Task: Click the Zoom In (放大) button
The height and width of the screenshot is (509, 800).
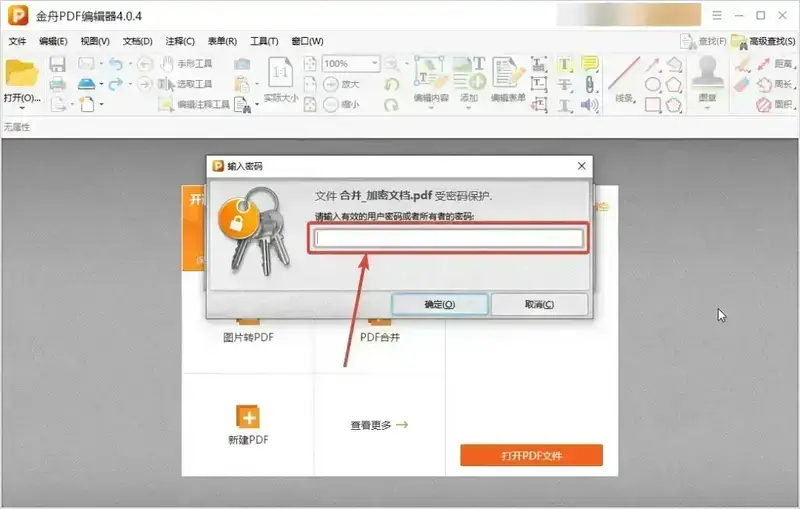Action: point(342,84)
